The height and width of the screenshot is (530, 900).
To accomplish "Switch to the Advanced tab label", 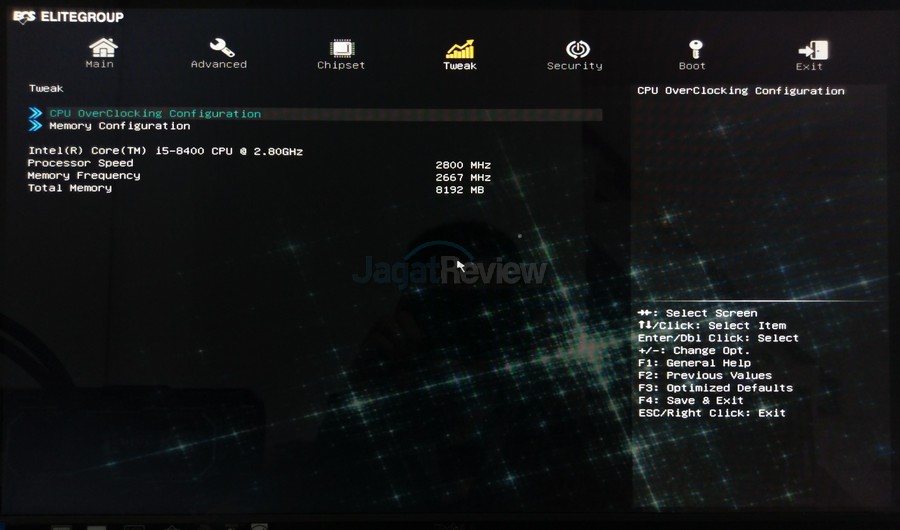I will (219, 65).
